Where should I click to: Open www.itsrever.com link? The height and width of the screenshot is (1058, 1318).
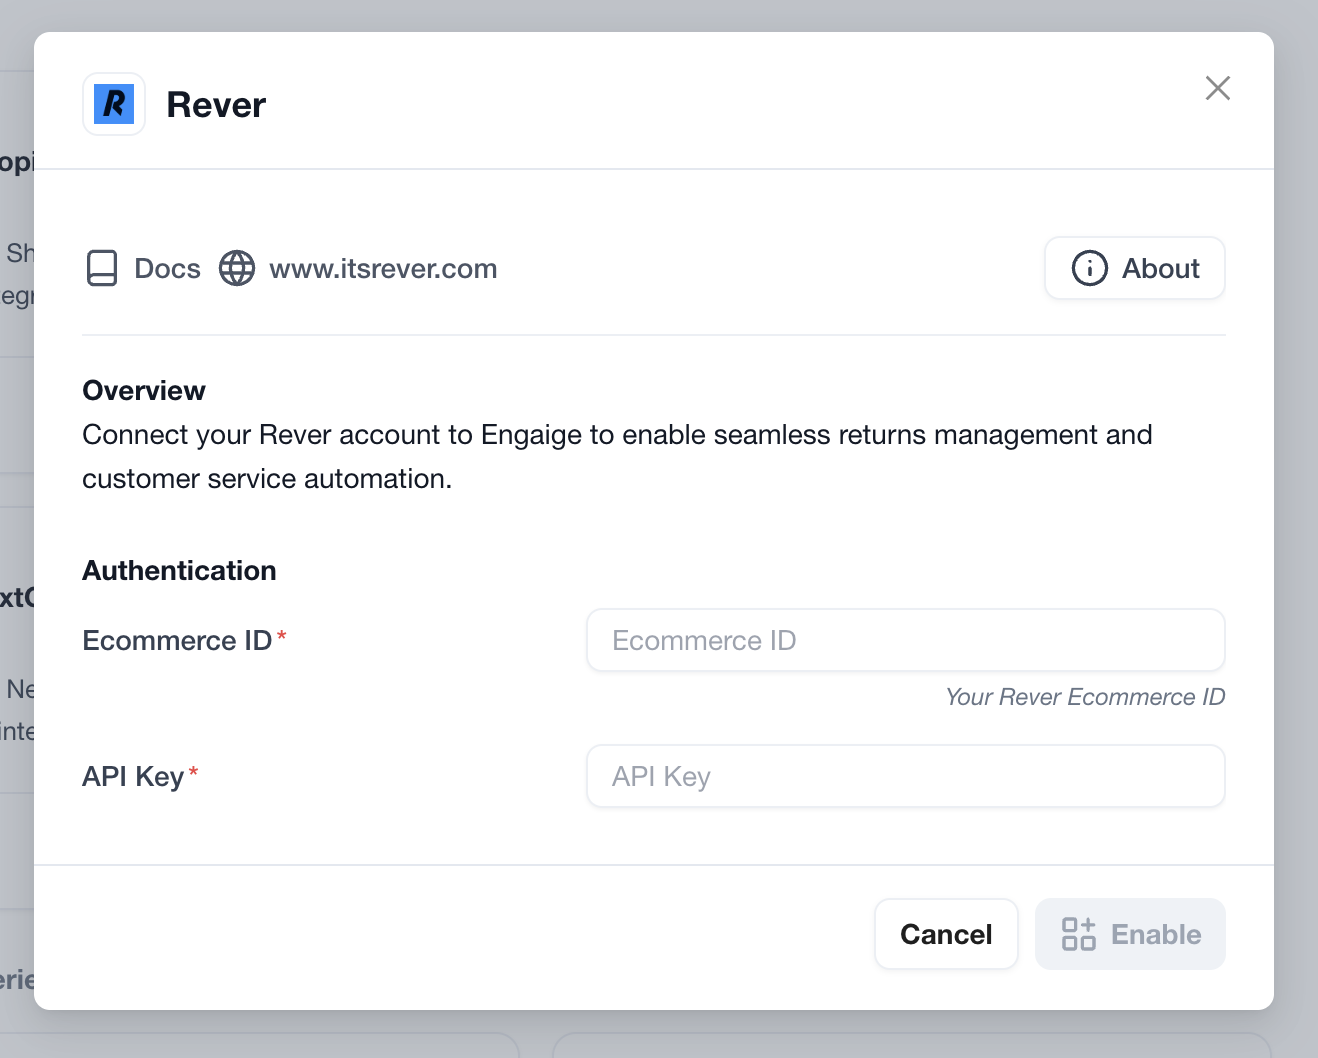383,268
